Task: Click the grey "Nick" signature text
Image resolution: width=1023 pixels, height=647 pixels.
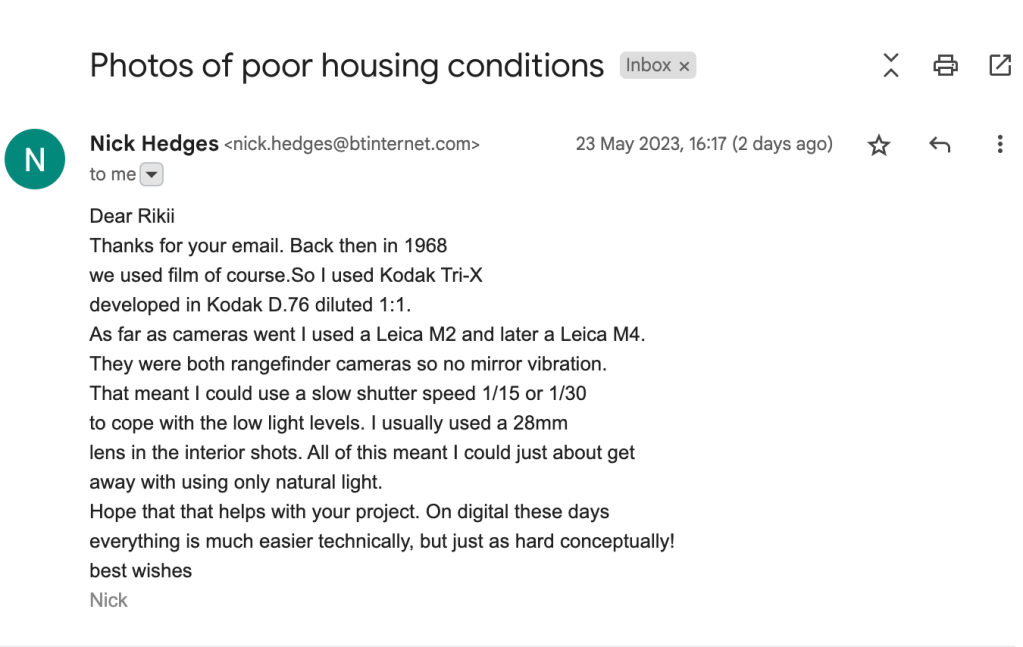Action: [109, 600]
